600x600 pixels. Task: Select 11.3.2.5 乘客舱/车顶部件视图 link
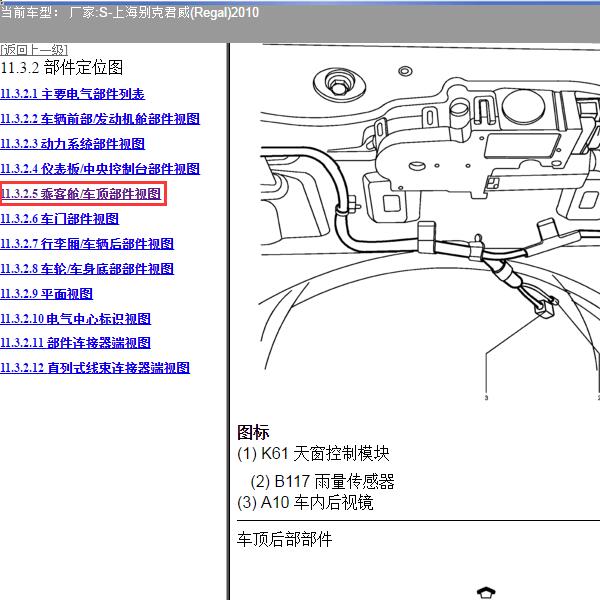[x=81, y=194]
